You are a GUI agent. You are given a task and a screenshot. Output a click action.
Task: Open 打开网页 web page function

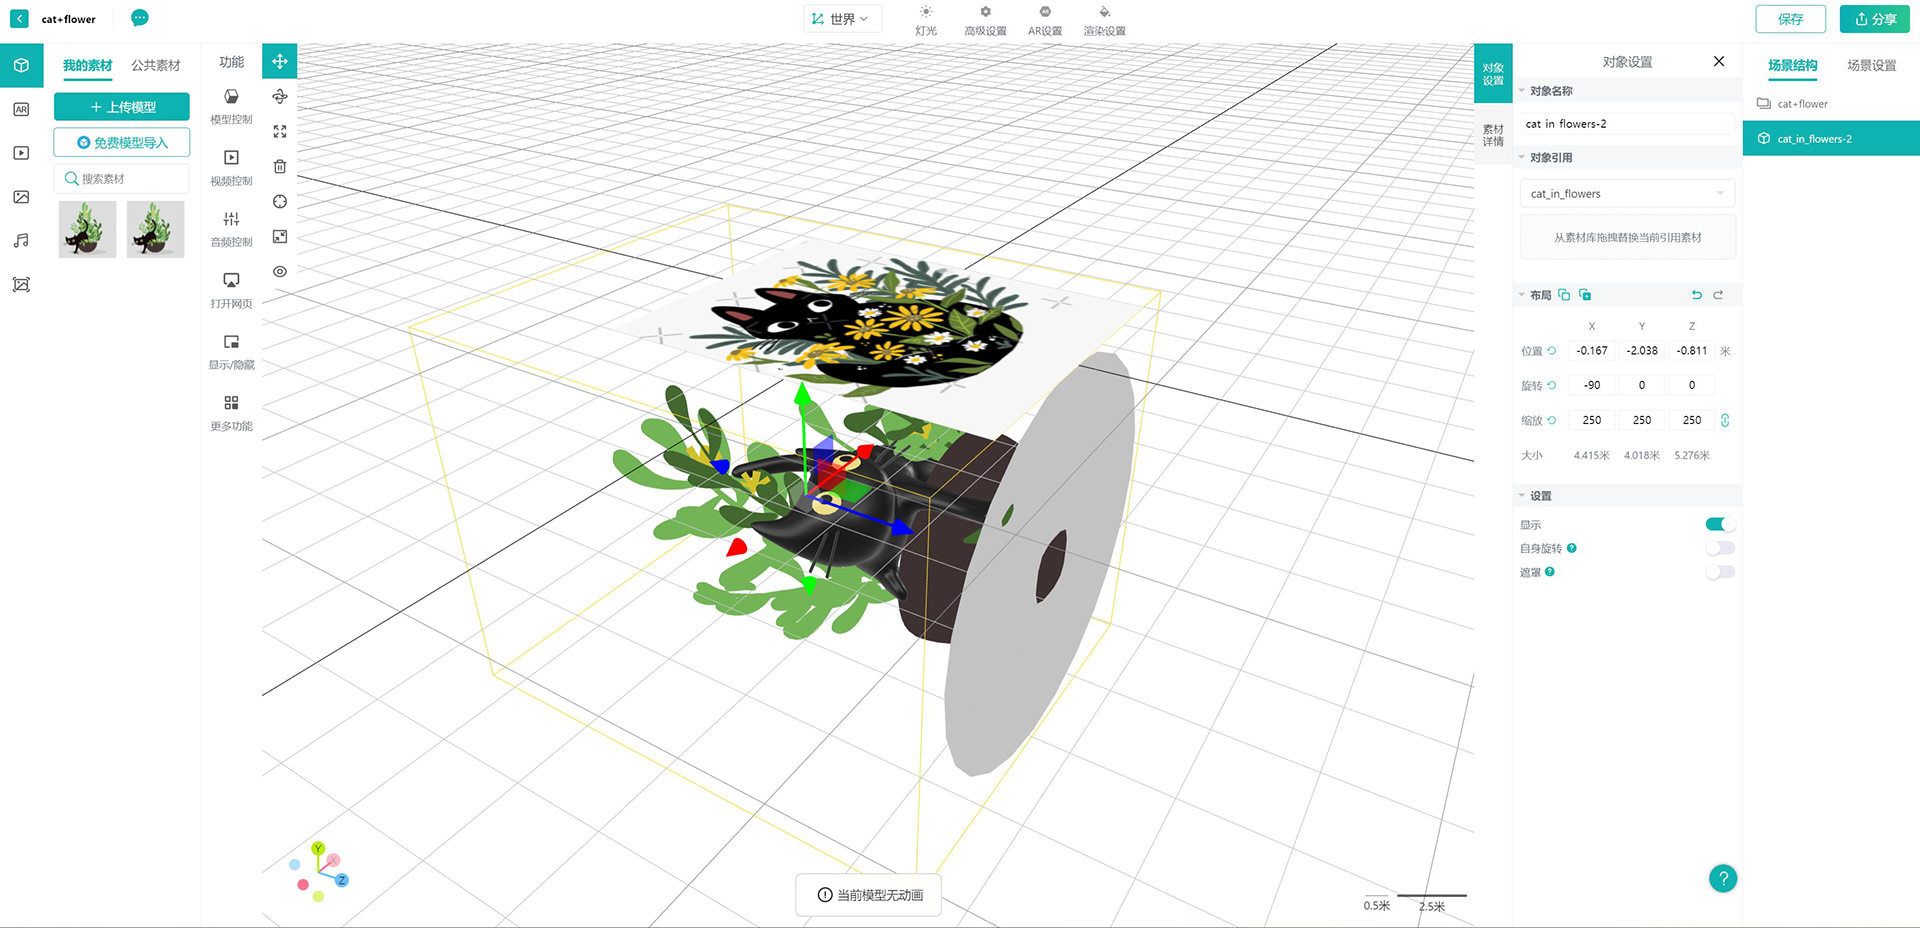point(231,290)
